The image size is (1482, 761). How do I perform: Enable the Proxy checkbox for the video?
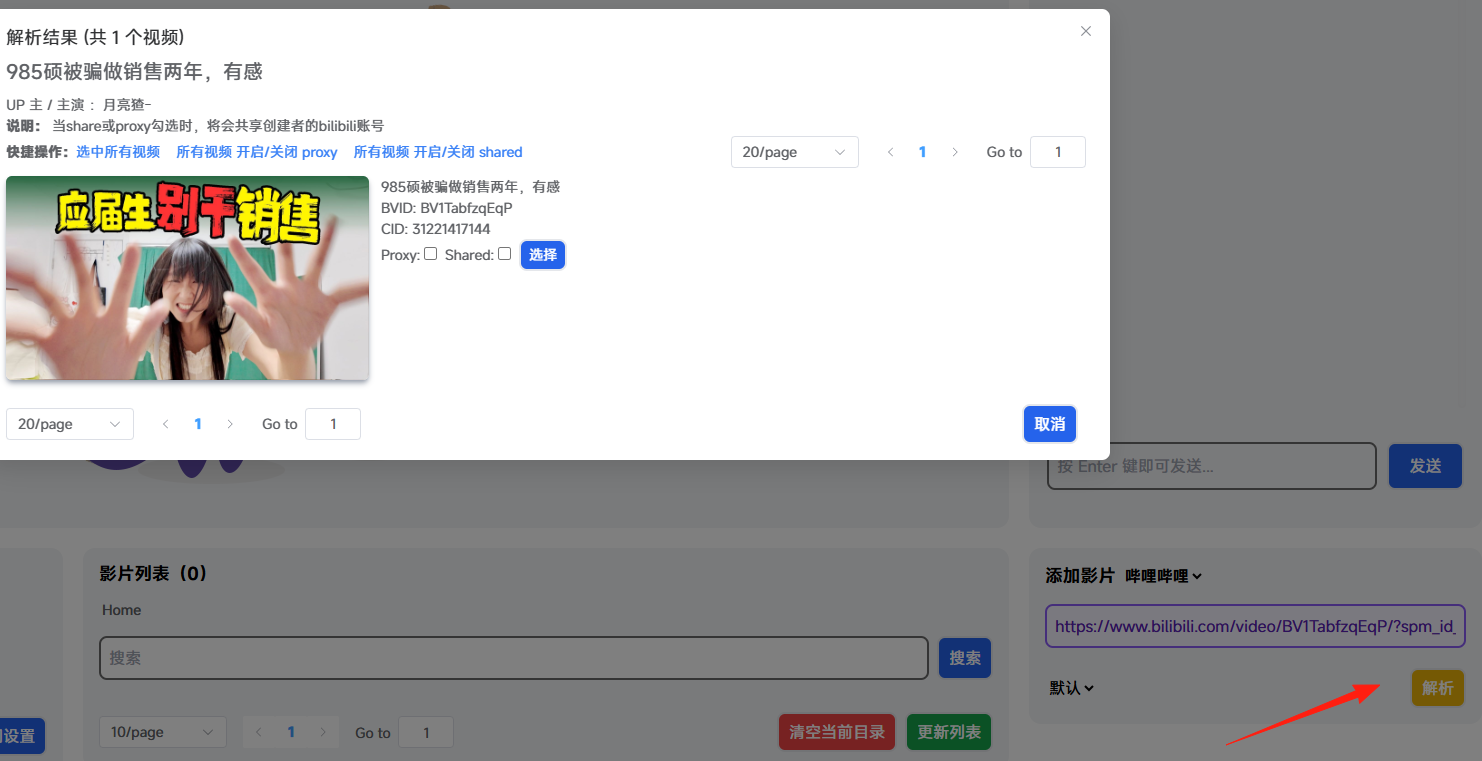(x=431, y=254)
